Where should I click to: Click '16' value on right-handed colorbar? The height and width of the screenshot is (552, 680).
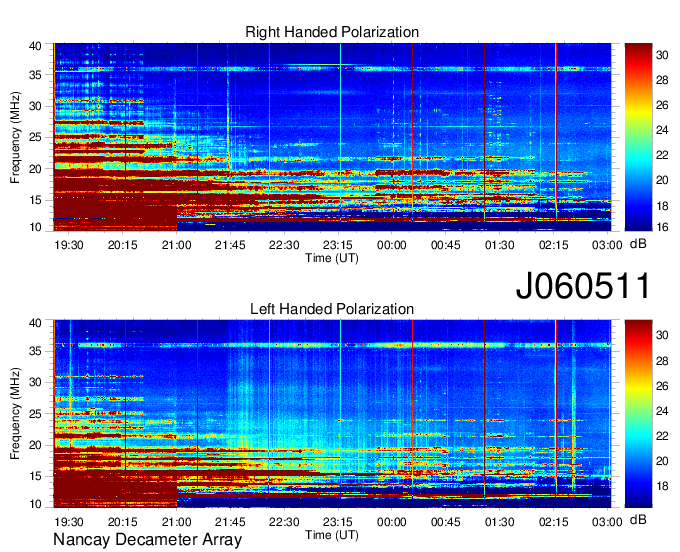tap(662, 227)
